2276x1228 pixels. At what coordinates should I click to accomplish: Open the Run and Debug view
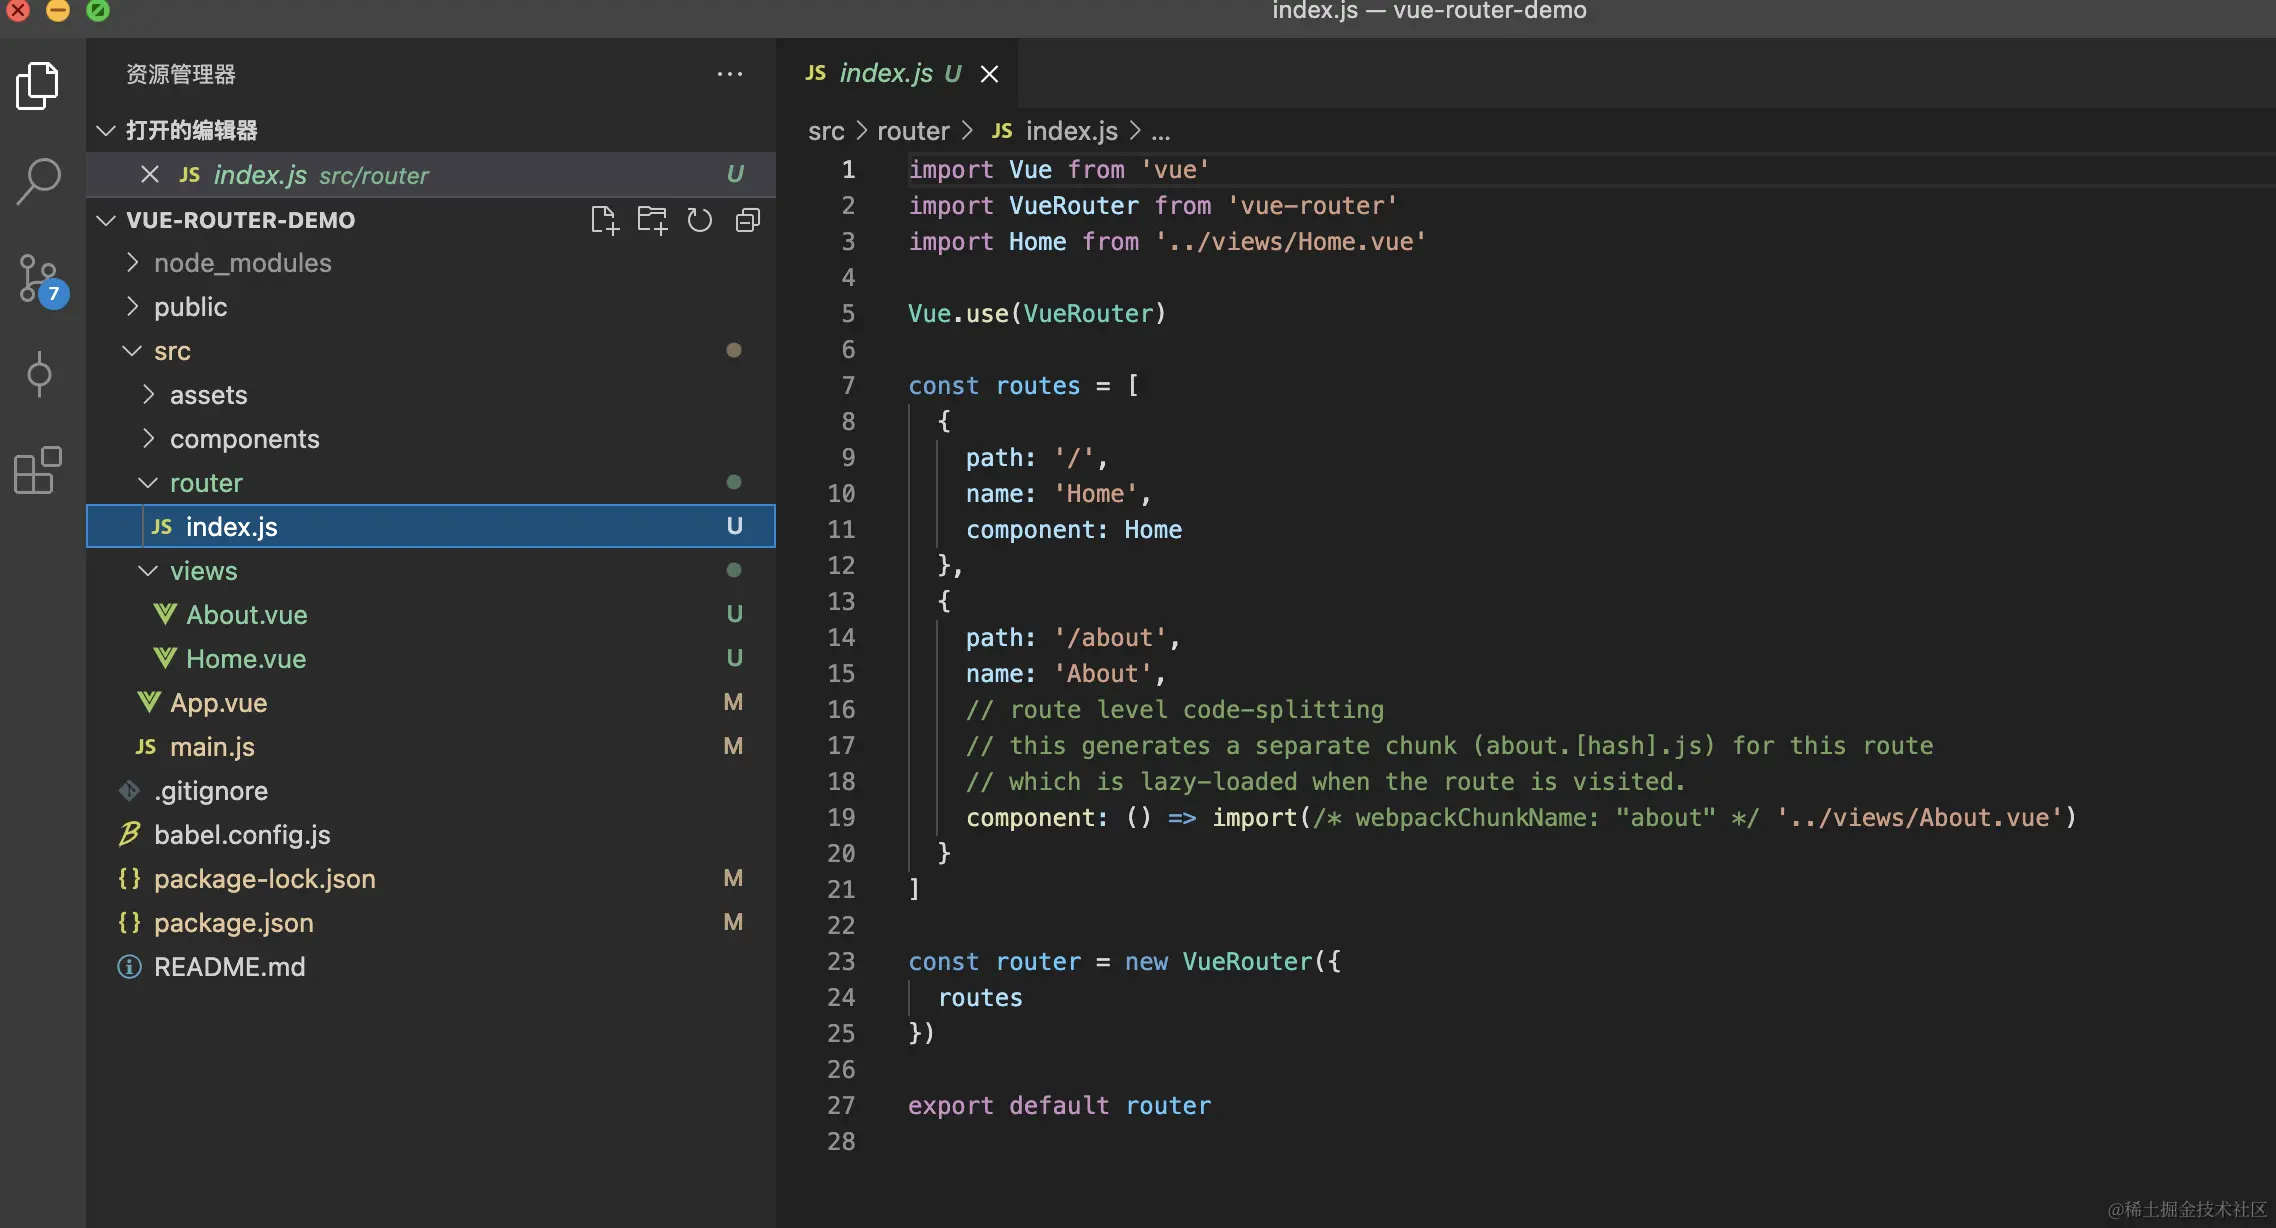[x=38, y=374]
